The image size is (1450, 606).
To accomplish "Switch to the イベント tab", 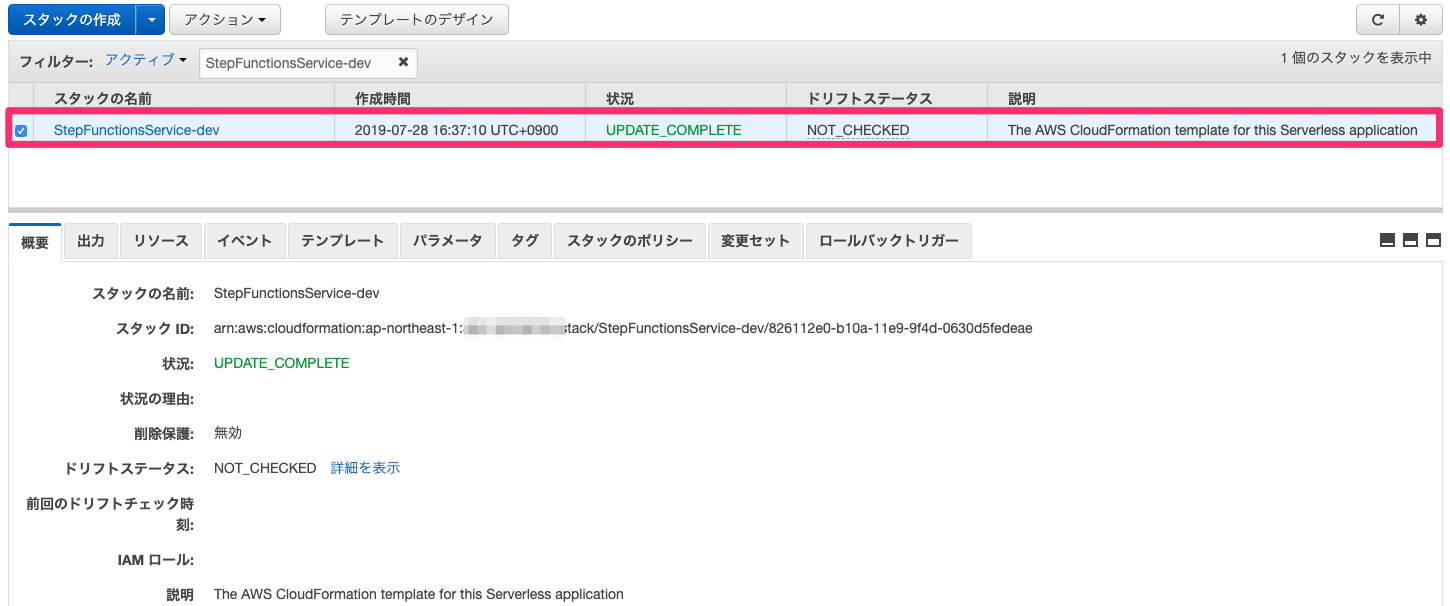I will [245, 241].
